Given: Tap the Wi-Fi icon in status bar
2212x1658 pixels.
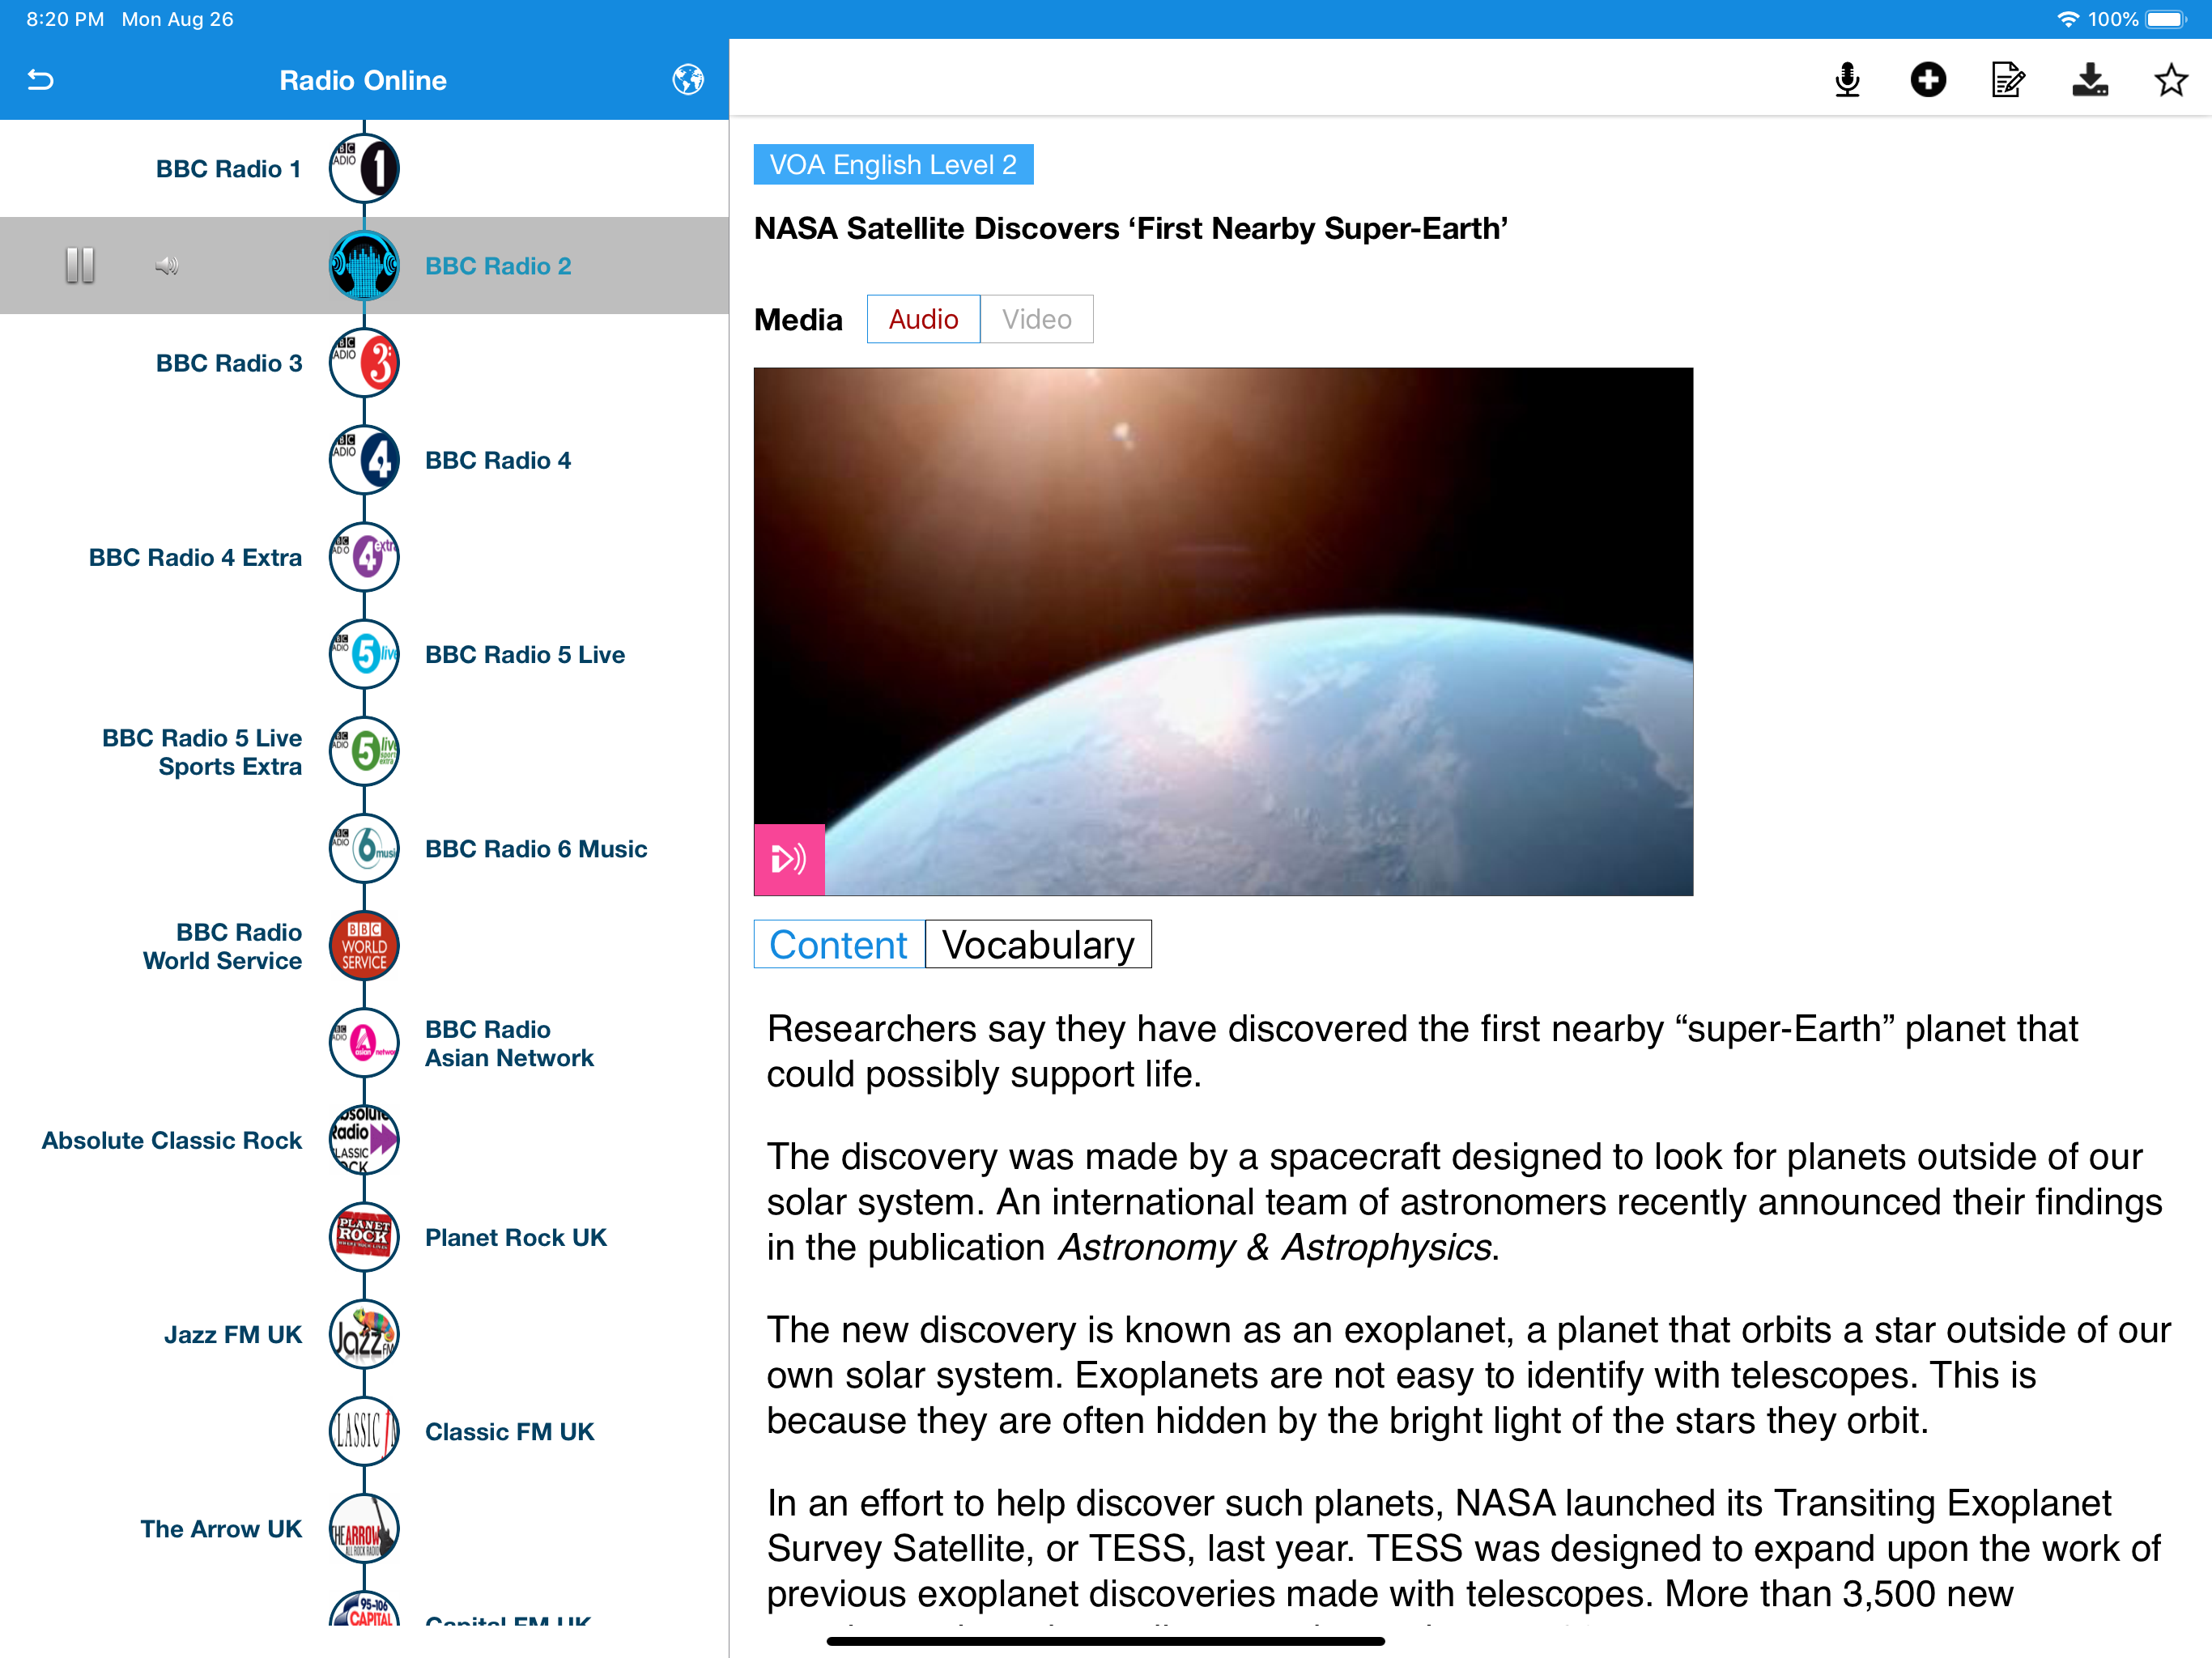Looking at the screenshot, I should click(2066, 19).
